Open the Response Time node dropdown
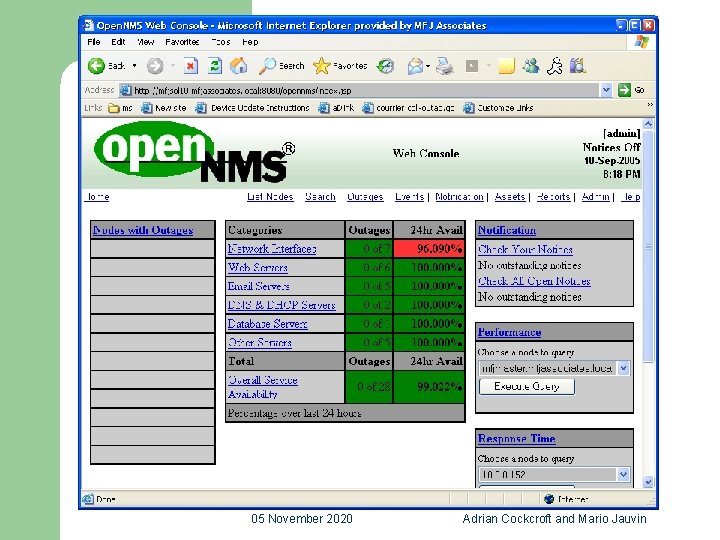The width and height of the screenshot is (720, 540). (623, 474)
